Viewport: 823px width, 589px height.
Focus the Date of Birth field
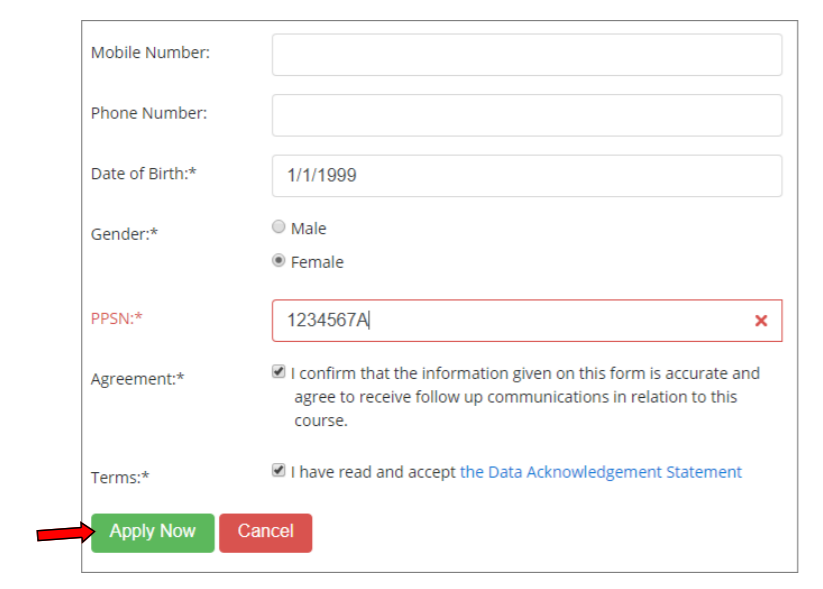click(x=527, y=176)
